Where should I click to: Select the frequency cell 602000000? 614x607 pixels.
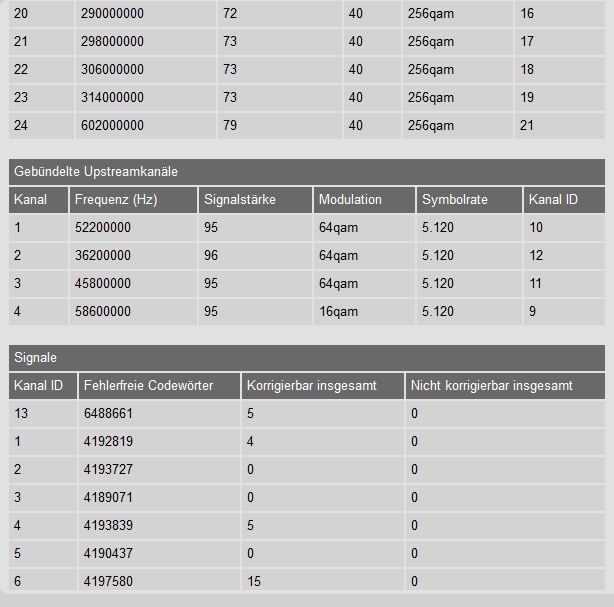109,126
